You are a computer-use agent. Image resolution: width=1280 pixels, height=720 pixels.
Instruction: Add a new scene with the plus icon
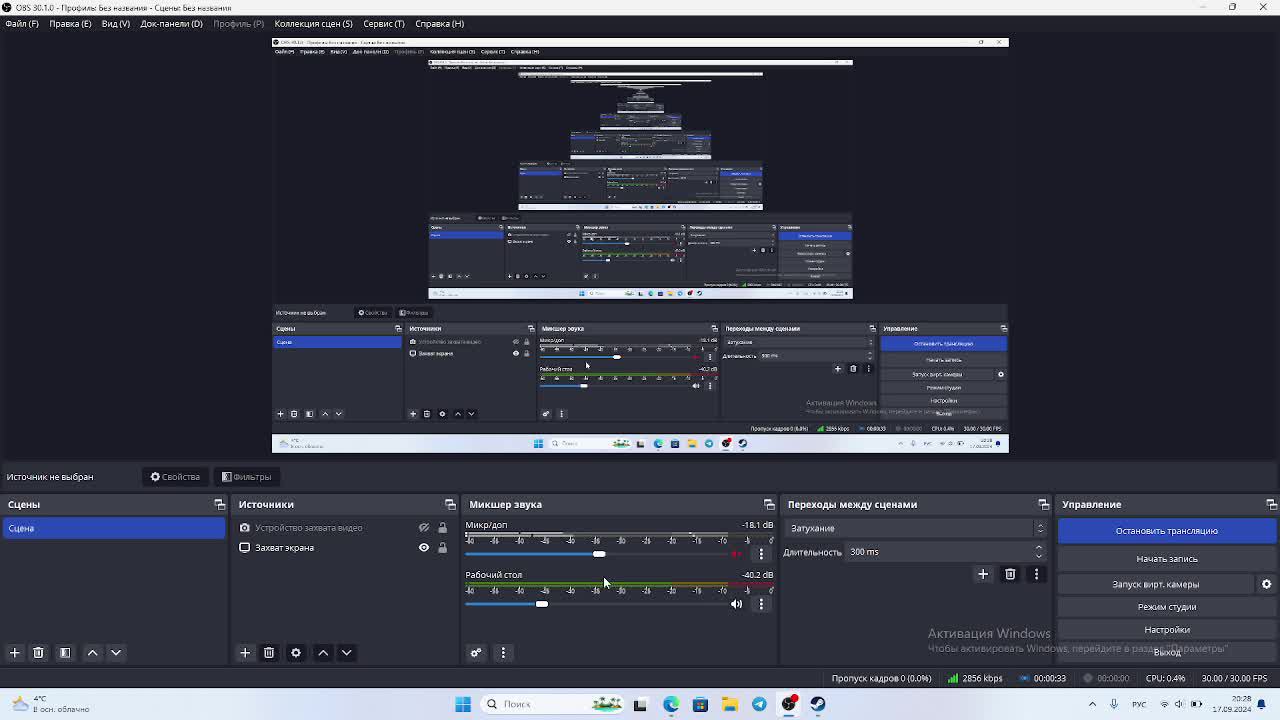tap(15, 653)
